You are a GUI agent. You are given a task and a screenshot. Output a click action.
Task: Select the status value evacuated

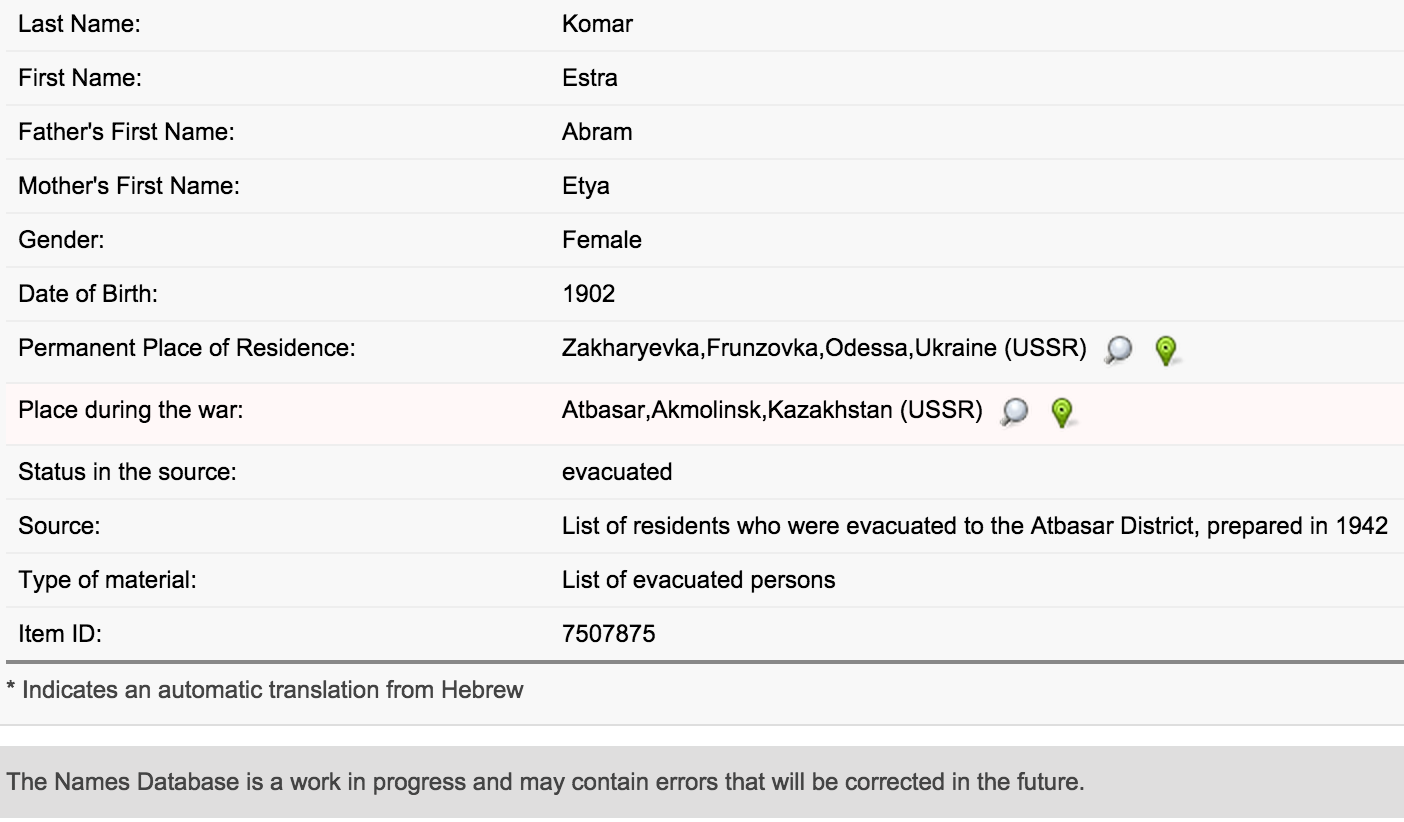point(617,472)
